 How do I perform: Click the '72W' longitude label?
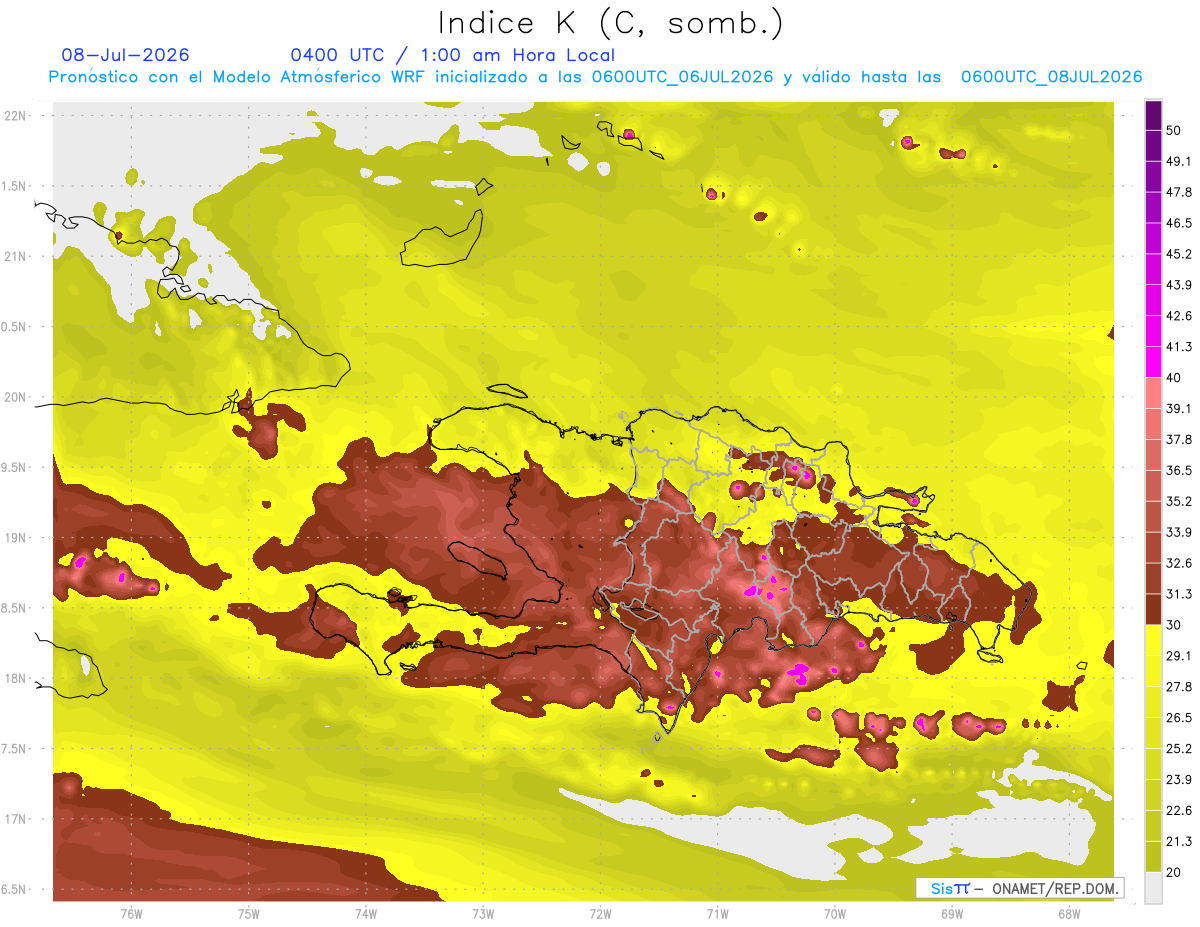tap(600, 913)
